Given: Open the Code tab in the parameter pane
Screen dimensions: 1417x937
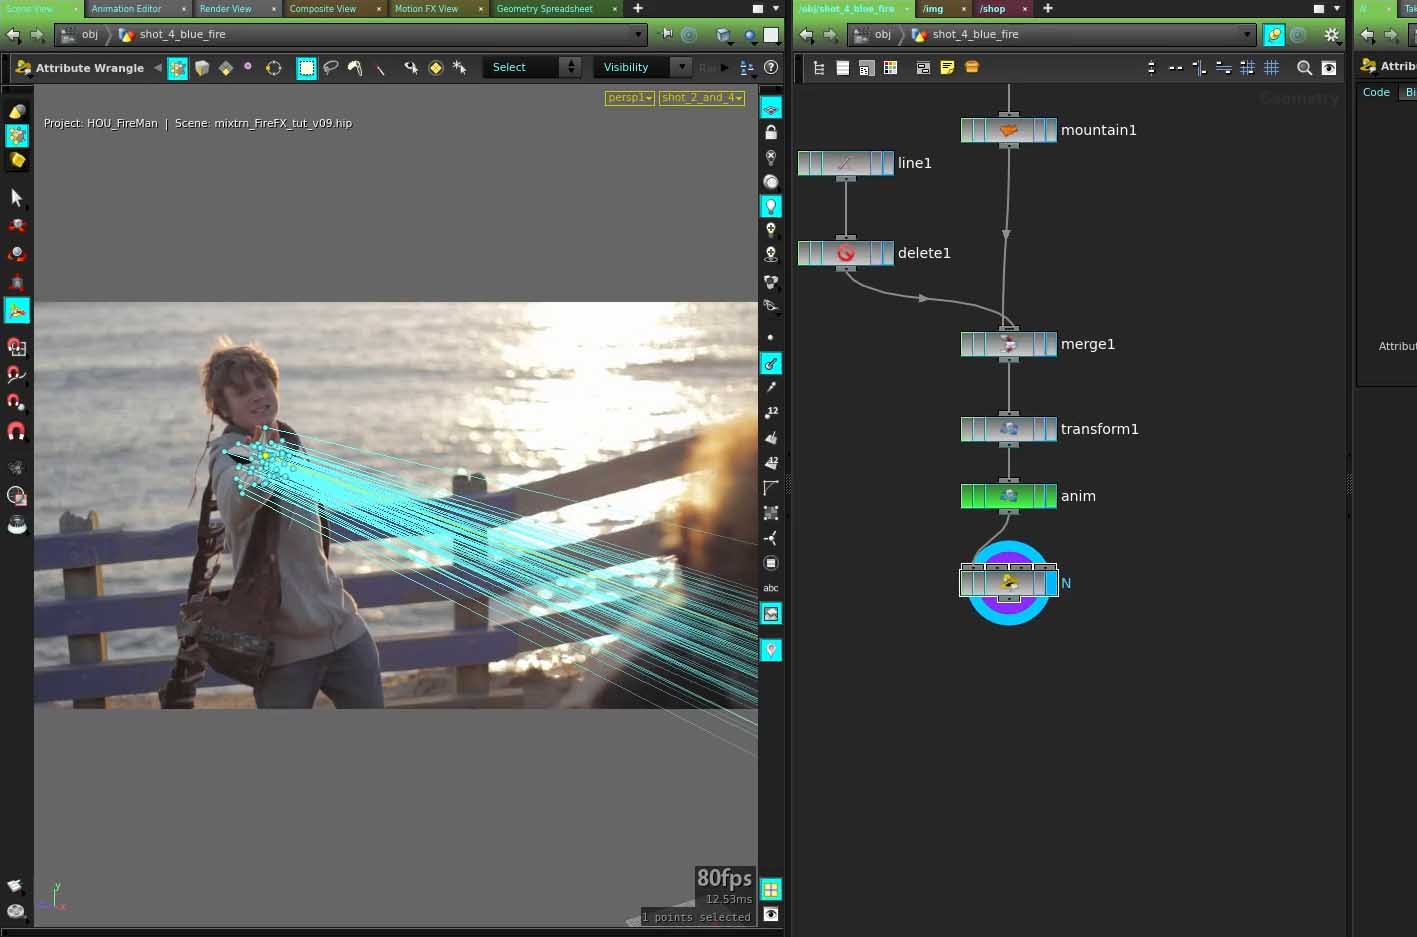Looking at the screenshot, I should 1376,92.
